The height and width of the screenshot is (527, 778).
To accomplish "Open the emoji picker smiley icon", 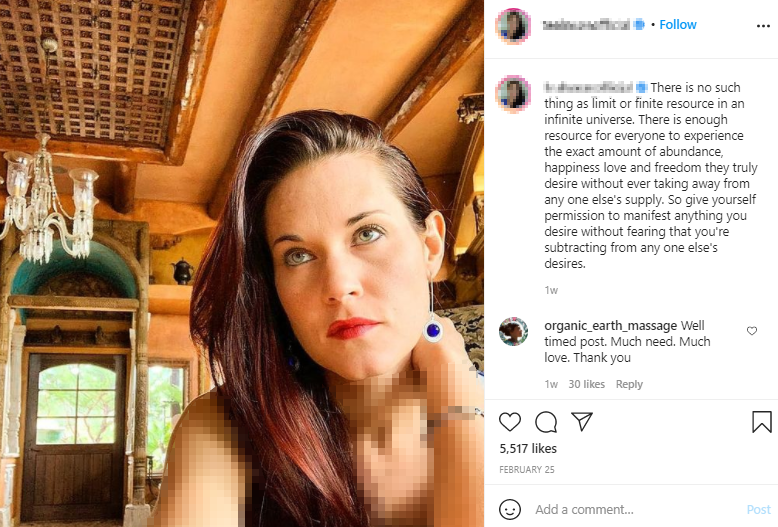I will (510, 509).
